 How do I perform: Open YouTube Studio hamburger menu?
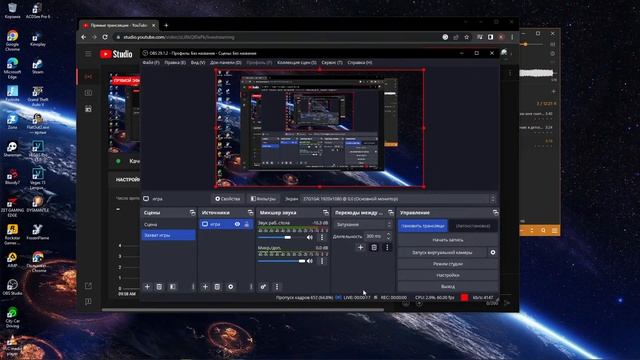88,53
